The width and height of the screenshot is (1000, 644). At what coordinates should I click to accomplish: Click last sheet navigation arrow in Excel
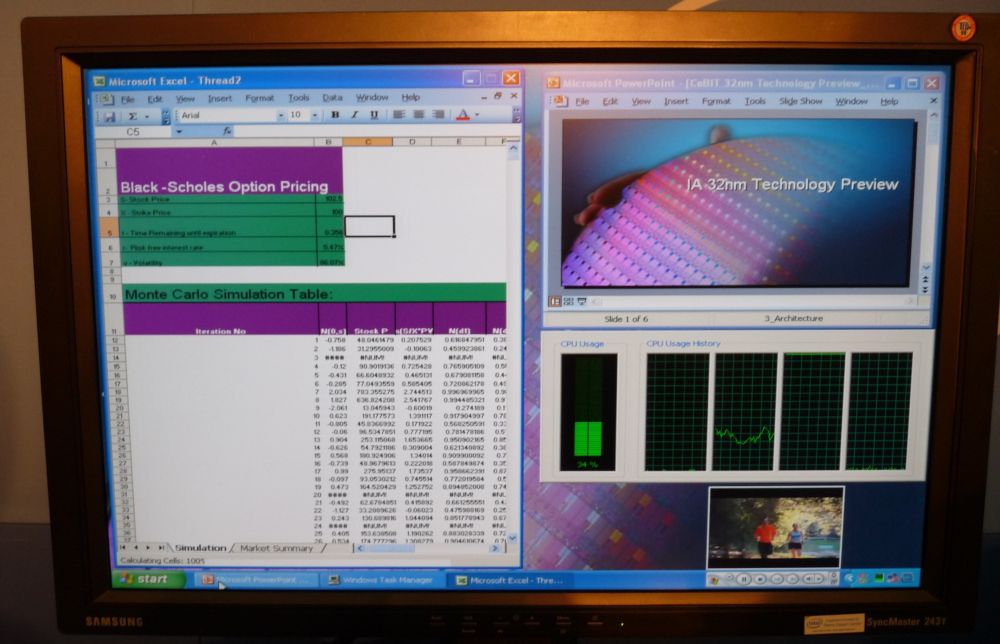(161, 548)
